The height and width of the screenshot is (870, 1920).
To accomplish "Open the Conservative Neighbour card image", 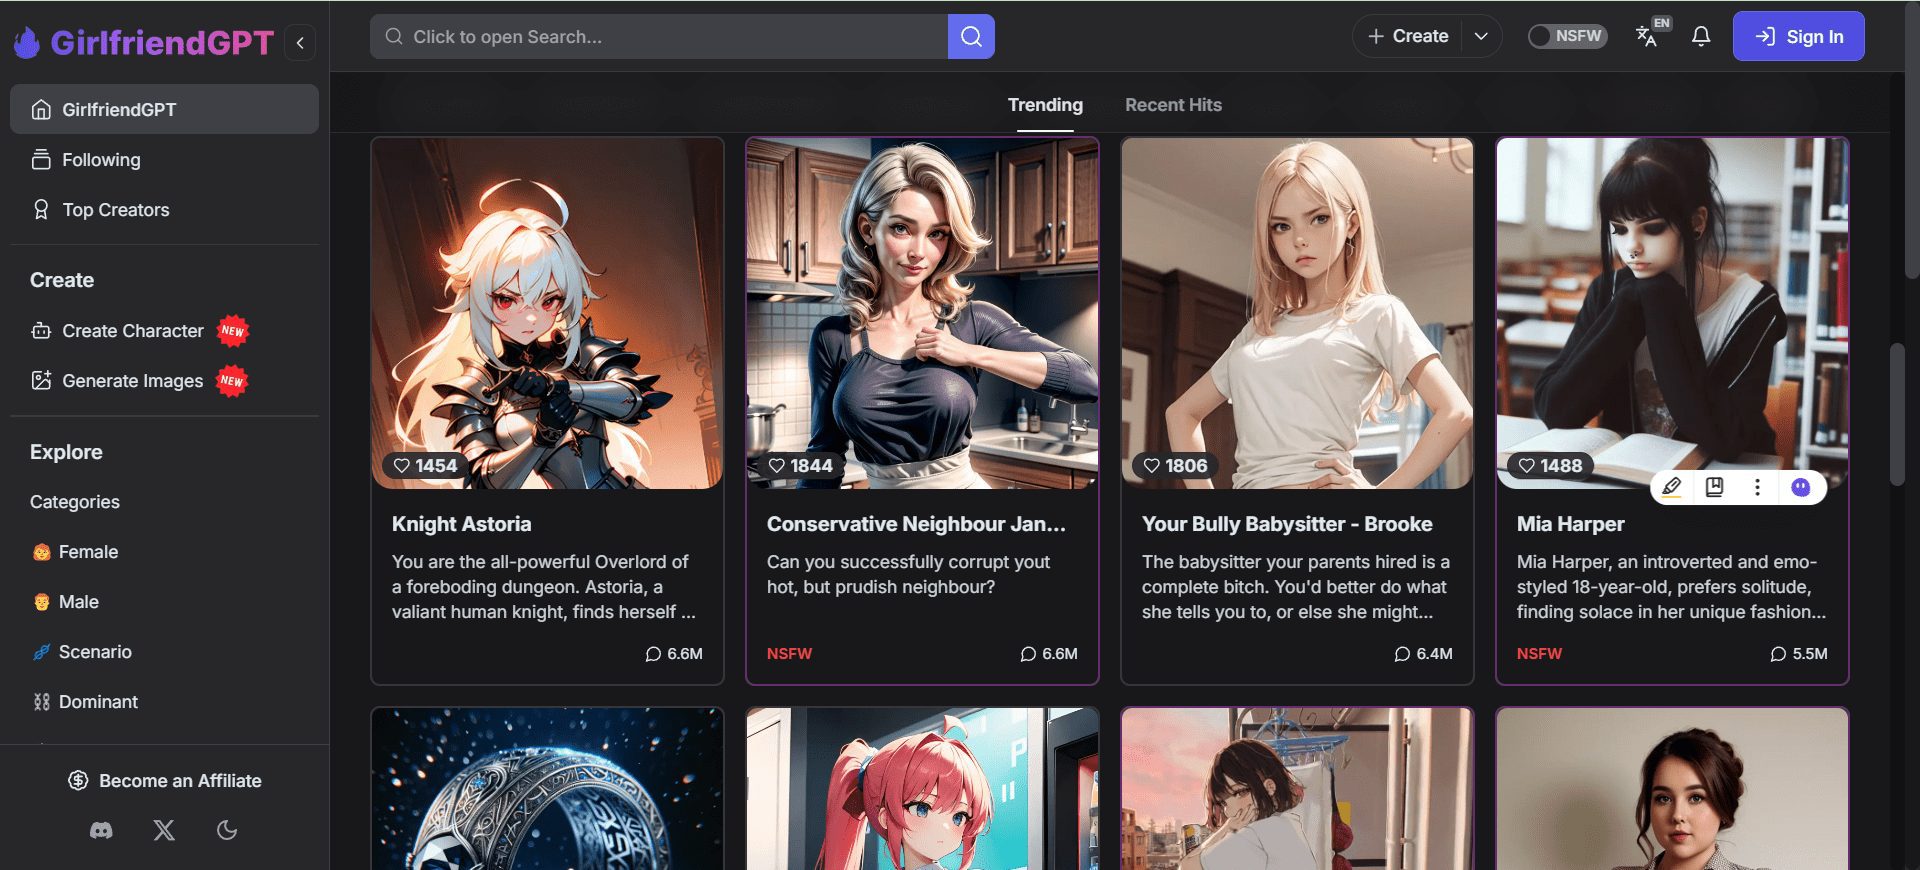I will pyautogui.click(x=922, y=313).
